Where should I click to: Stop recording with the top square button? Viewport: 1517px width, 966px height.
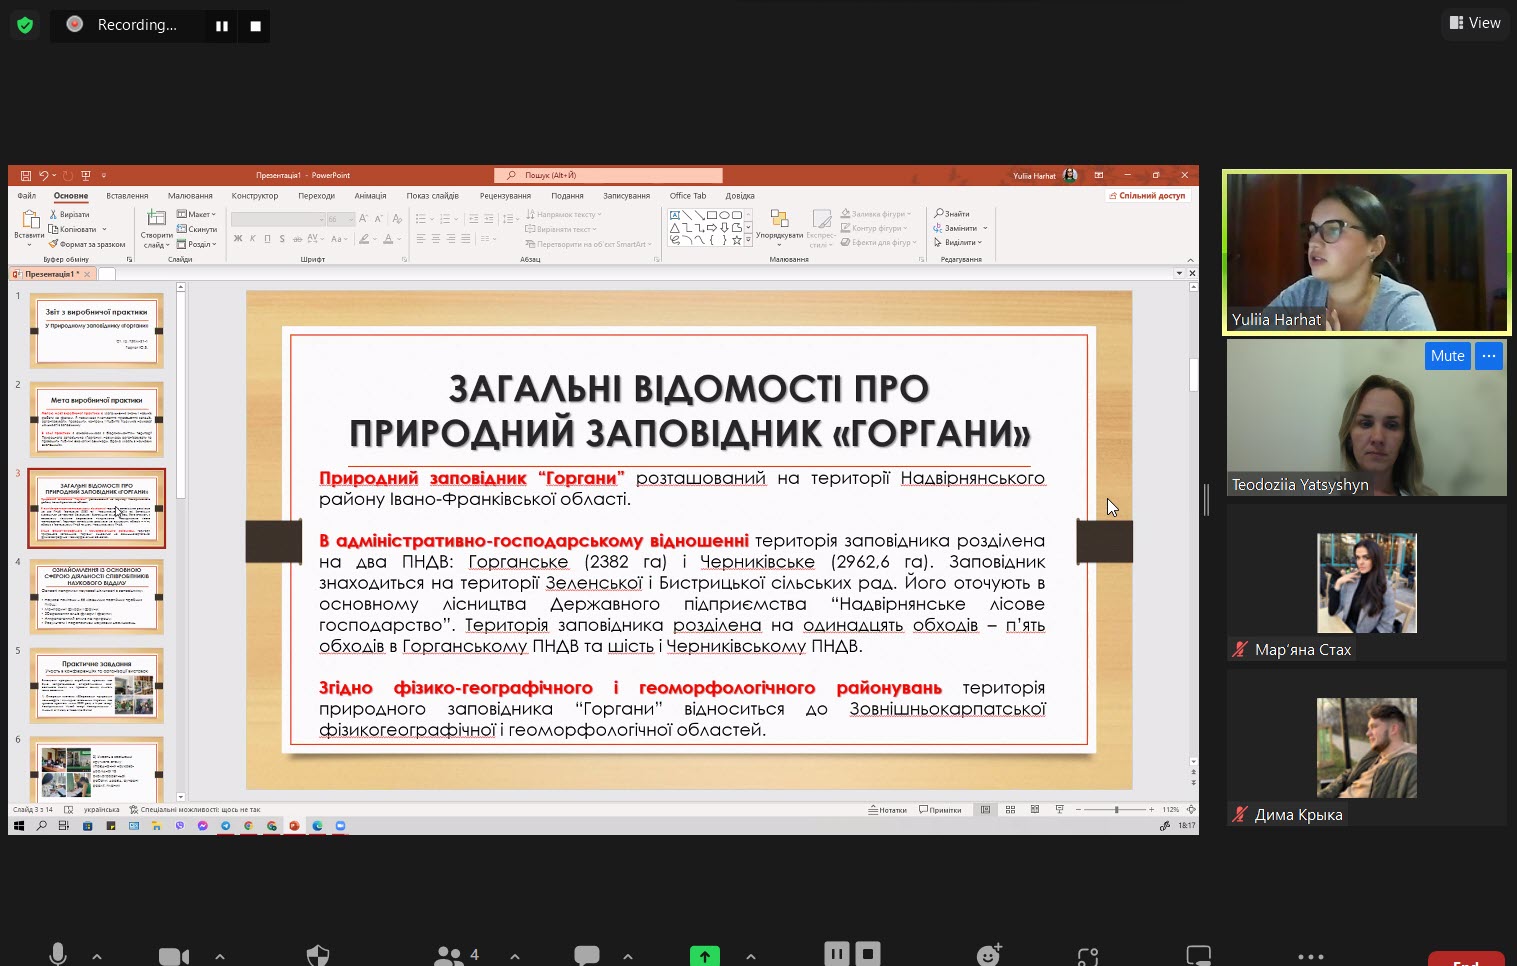[x=255, y=26]
